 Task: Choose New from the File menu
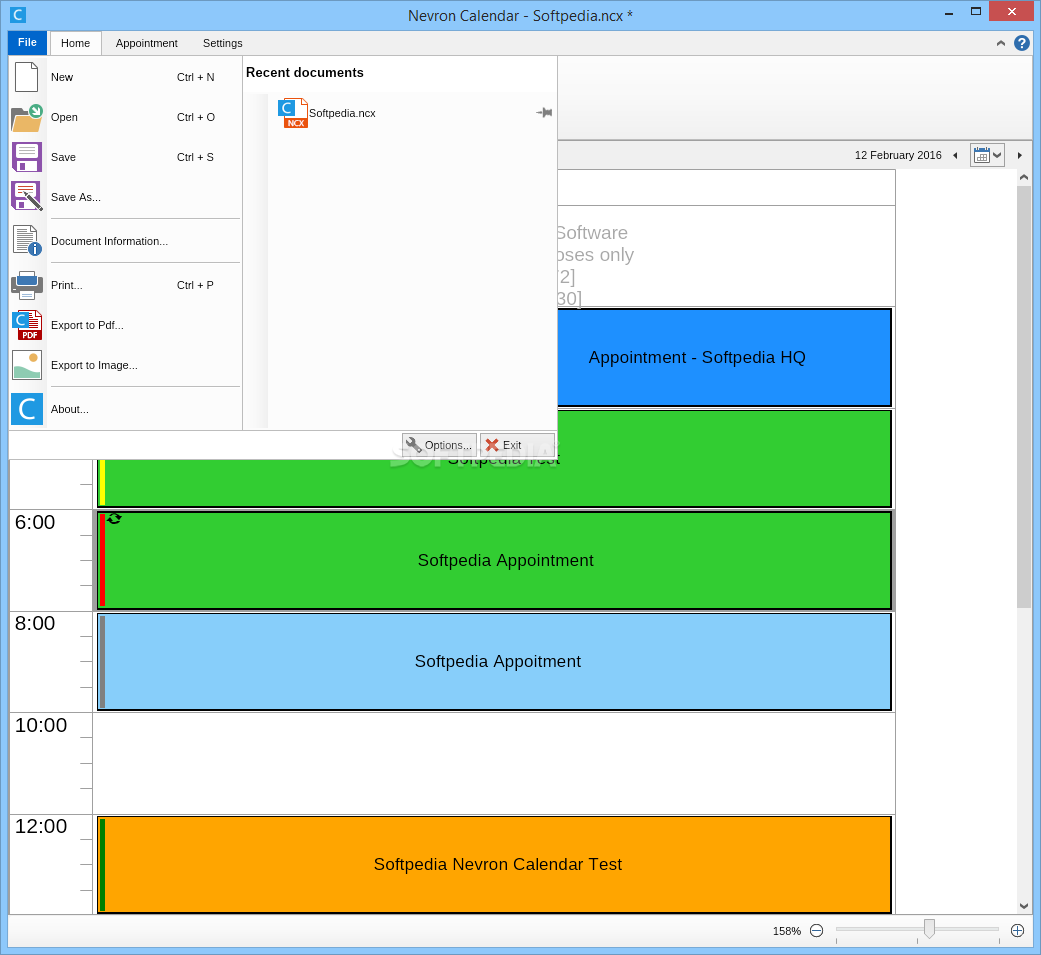125,77
